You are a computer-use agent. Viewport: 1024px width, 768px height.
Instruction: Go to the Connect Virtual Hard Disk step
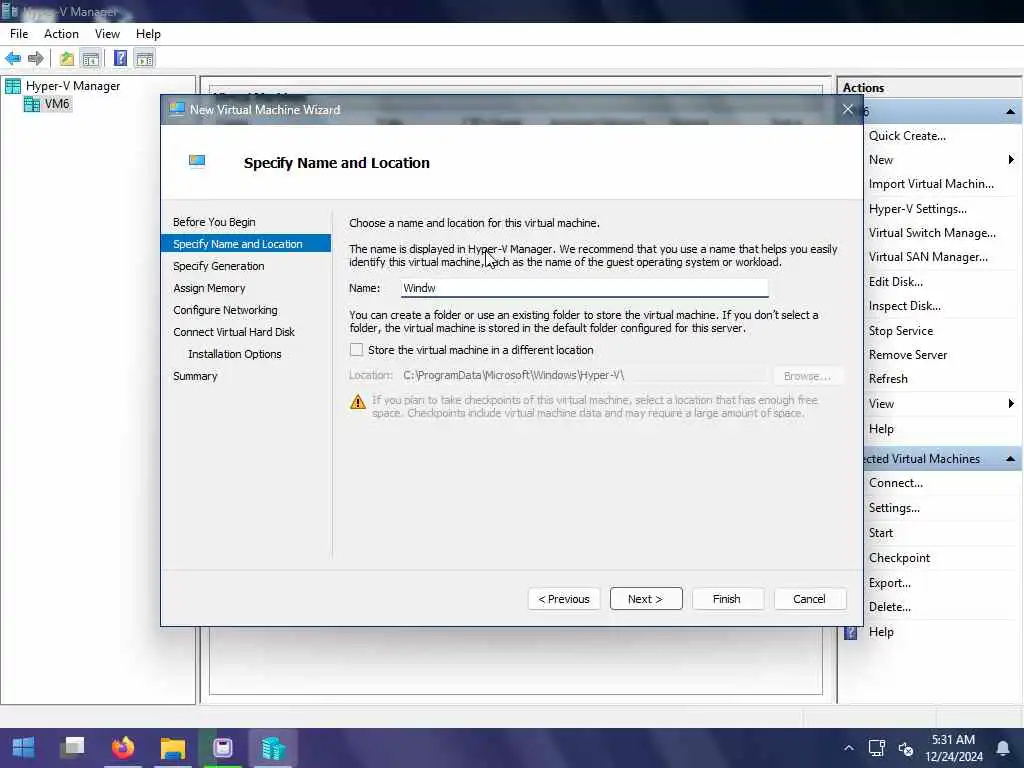click(x=234, y=332)
